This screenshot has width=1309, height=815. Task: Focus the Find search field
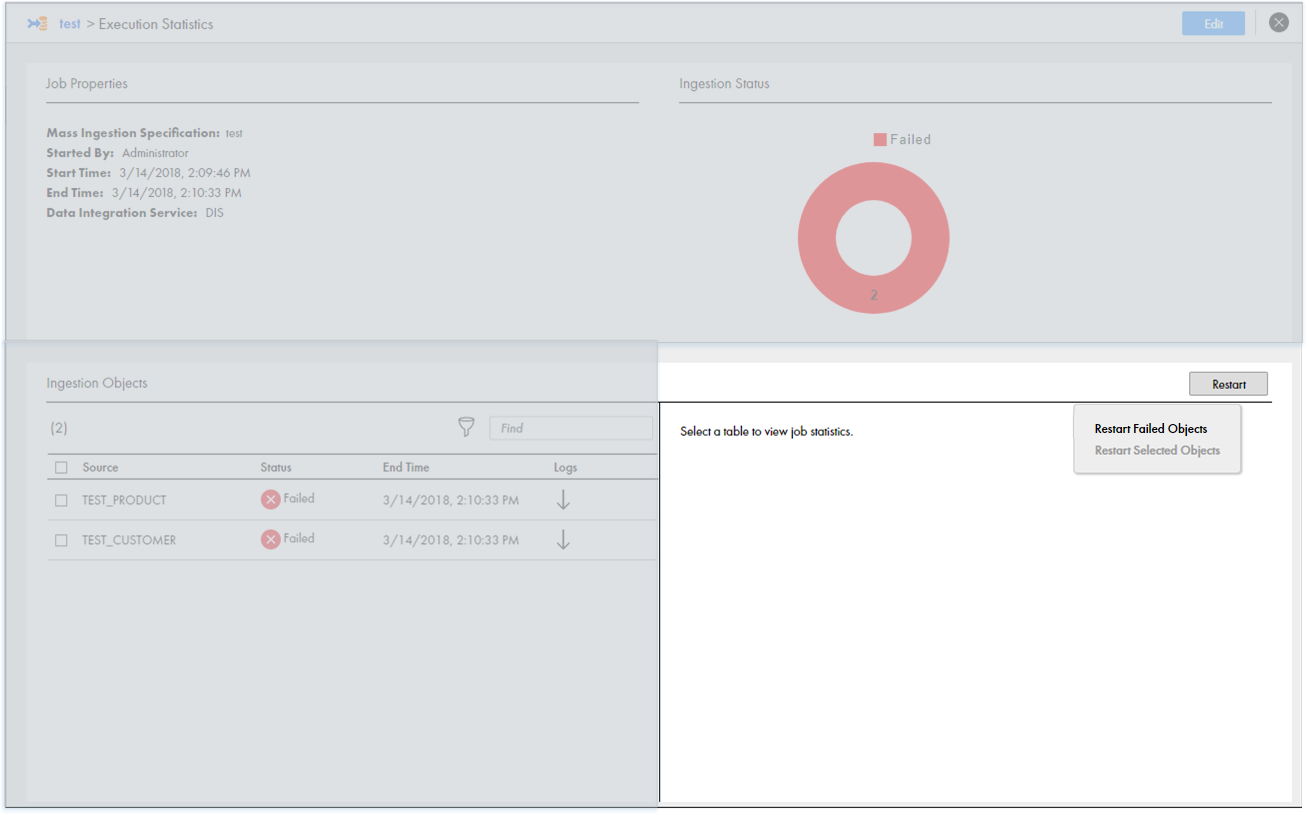click(x=571, y=428)
